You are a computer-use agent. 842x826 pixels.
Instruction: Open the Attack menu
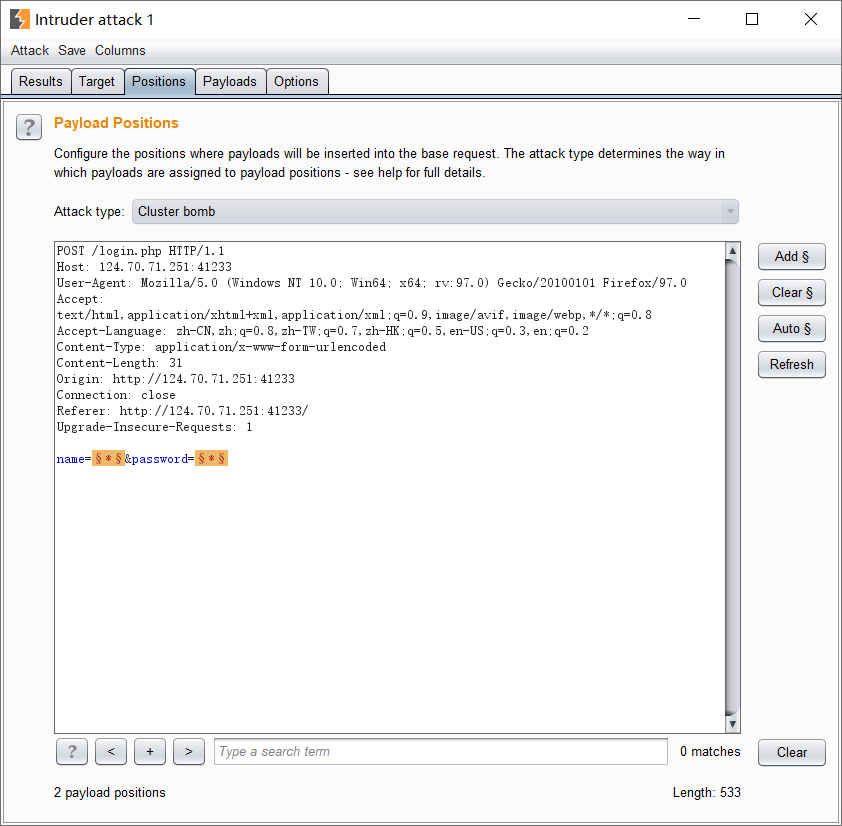point(30,50)
